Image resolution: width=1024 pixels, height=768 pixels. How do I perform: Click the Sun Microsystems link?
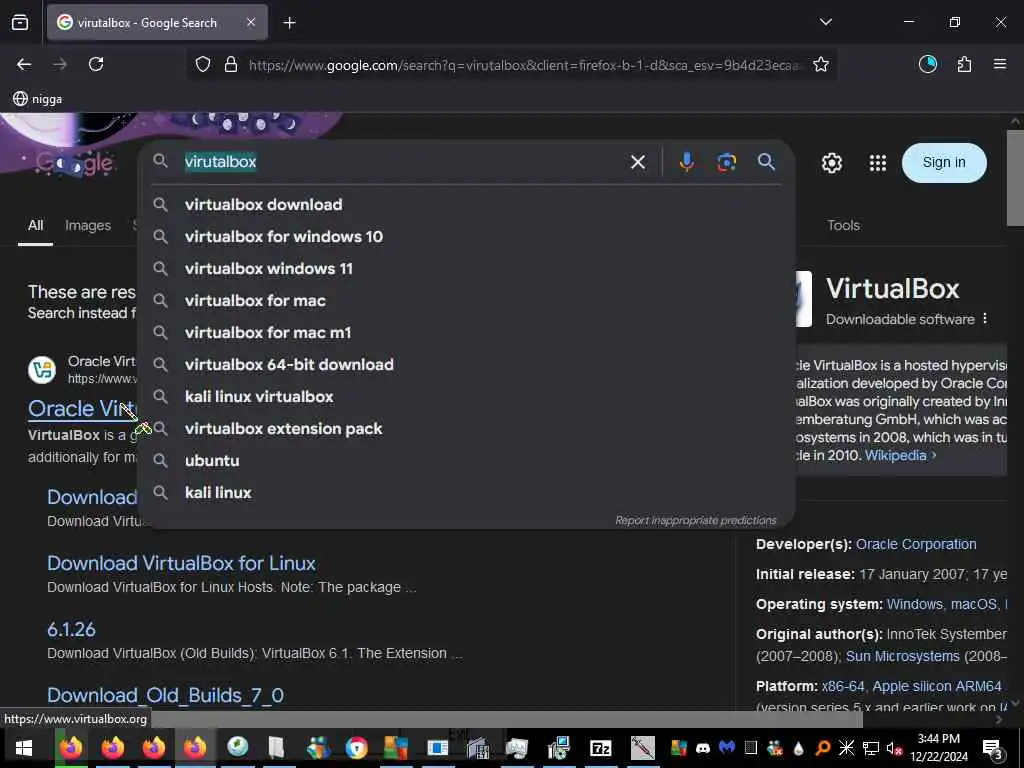point(903,656)
